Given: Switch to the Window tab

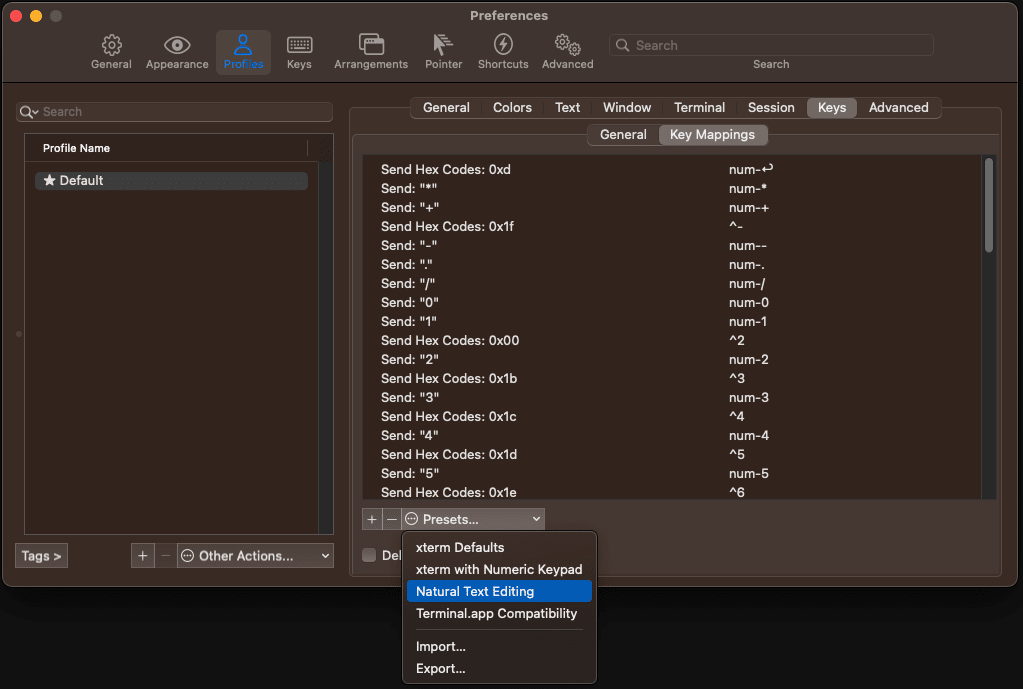Looking at the screenshot, I should [x=627, y=108].
